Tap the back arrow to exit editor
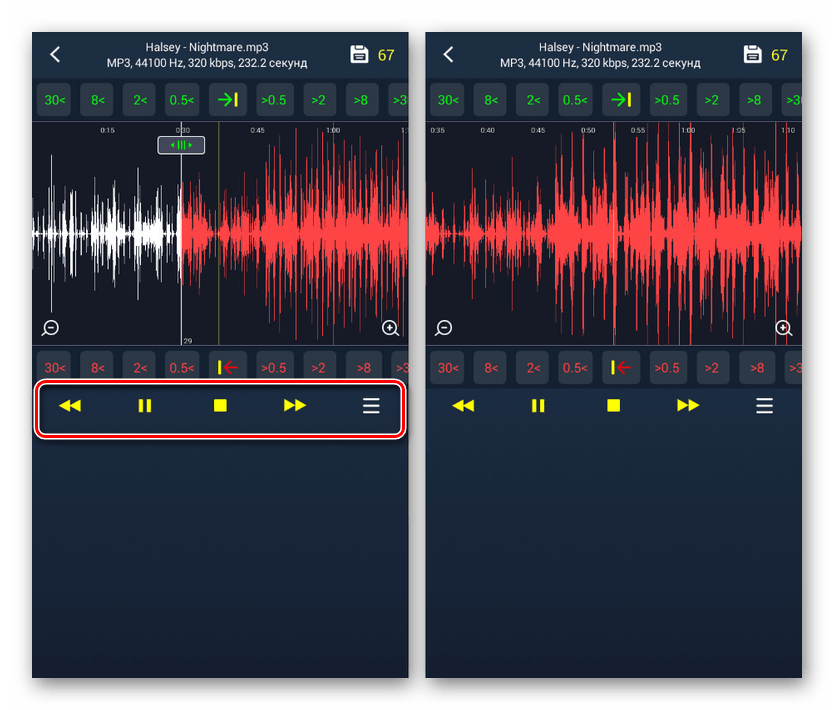834x710 pixels. pos(55,54)
